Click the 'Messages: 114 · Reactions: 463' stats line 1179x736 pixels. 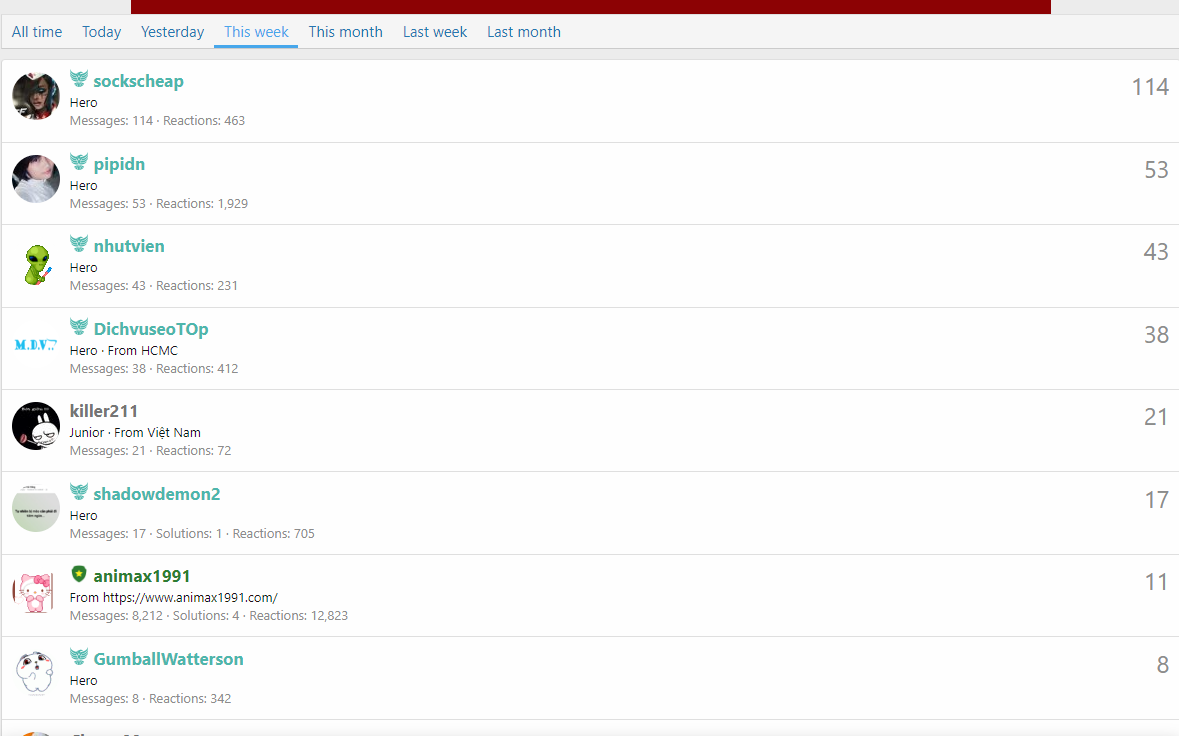[x=157, y=120]
